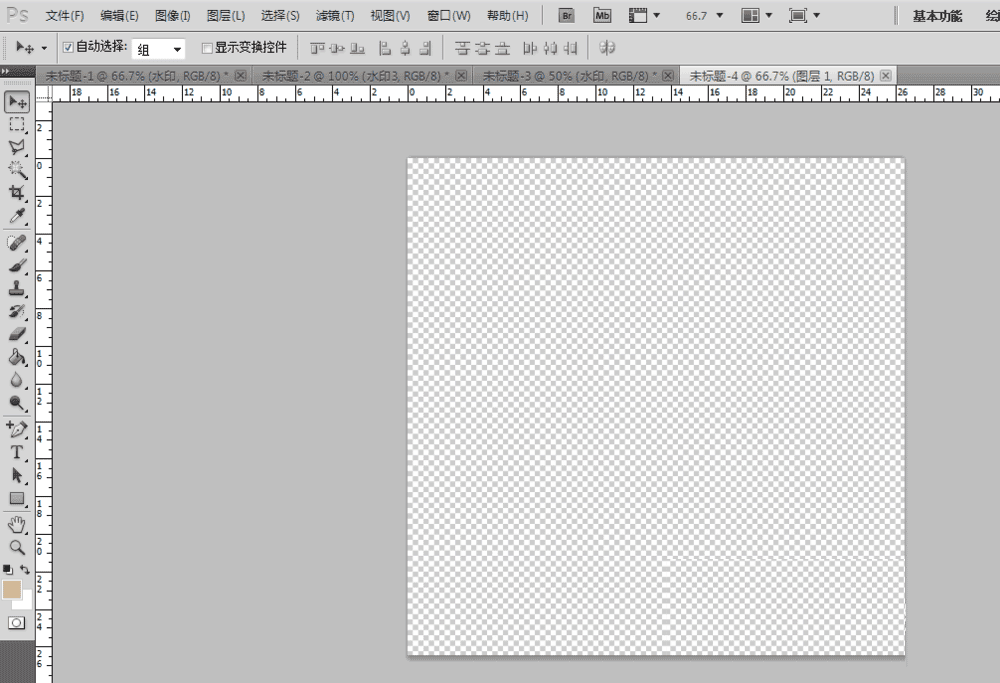Select the Rectangle shape tool

point(17,499)
